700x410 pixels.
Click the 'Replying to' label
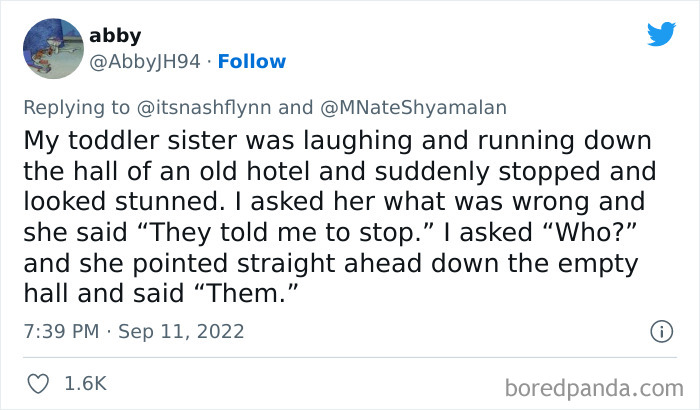78,106
